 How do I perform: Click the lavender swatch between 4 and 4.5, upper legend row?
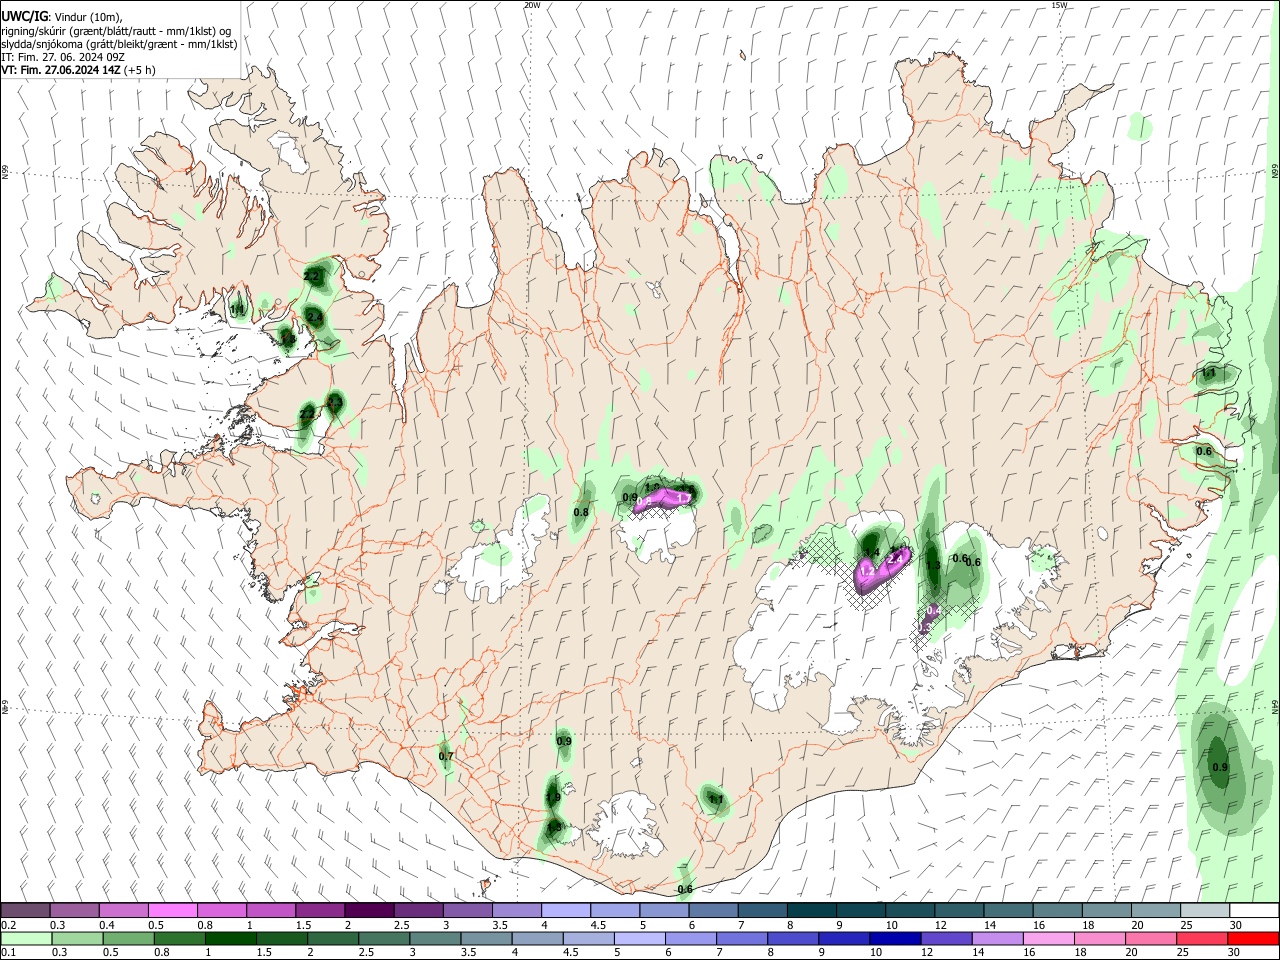pyautogui.click(x=566, y=910)
